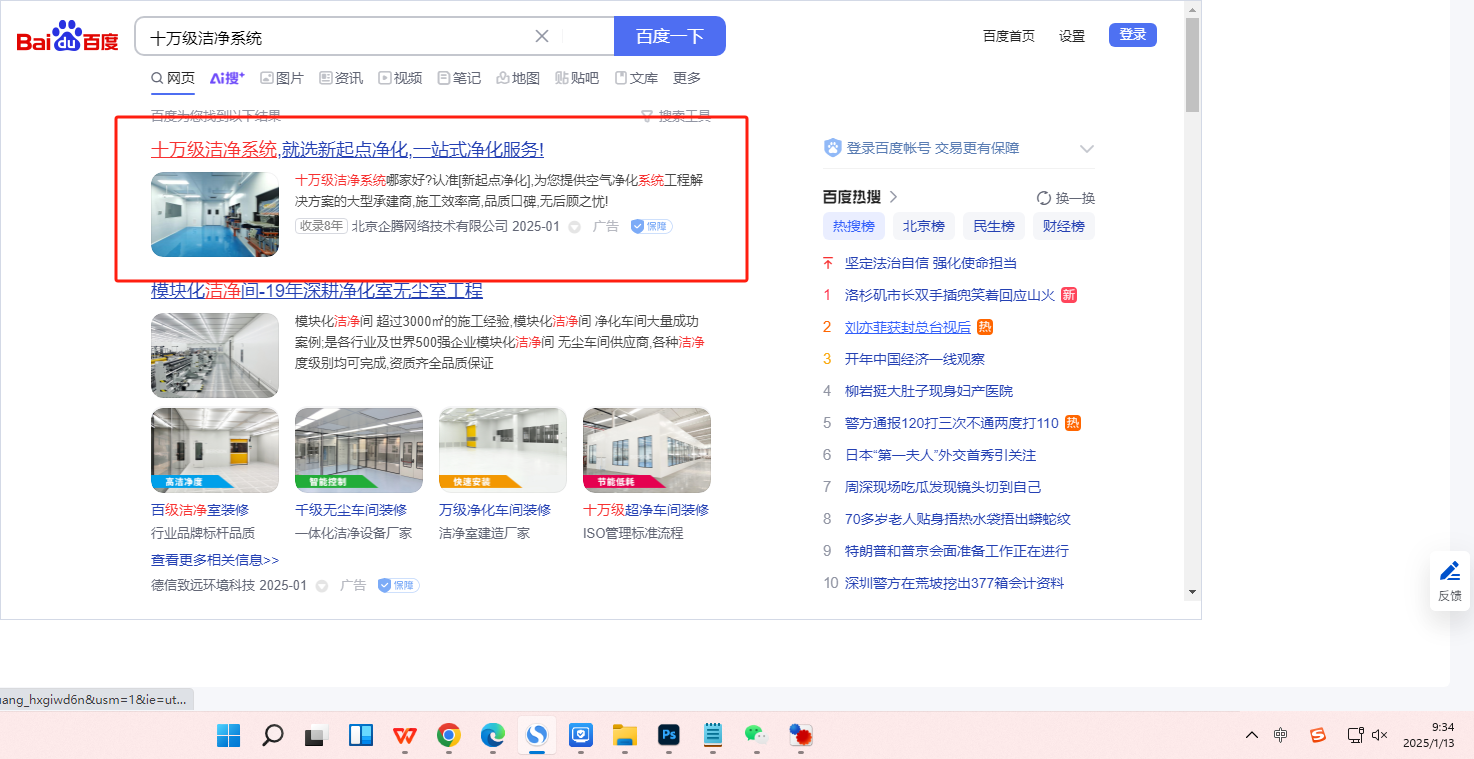Image resolution: width=1474 pixels, height=759 pixels.
Task: Click the 中 input language tray indicator
Action: (x=1281, y=735)
